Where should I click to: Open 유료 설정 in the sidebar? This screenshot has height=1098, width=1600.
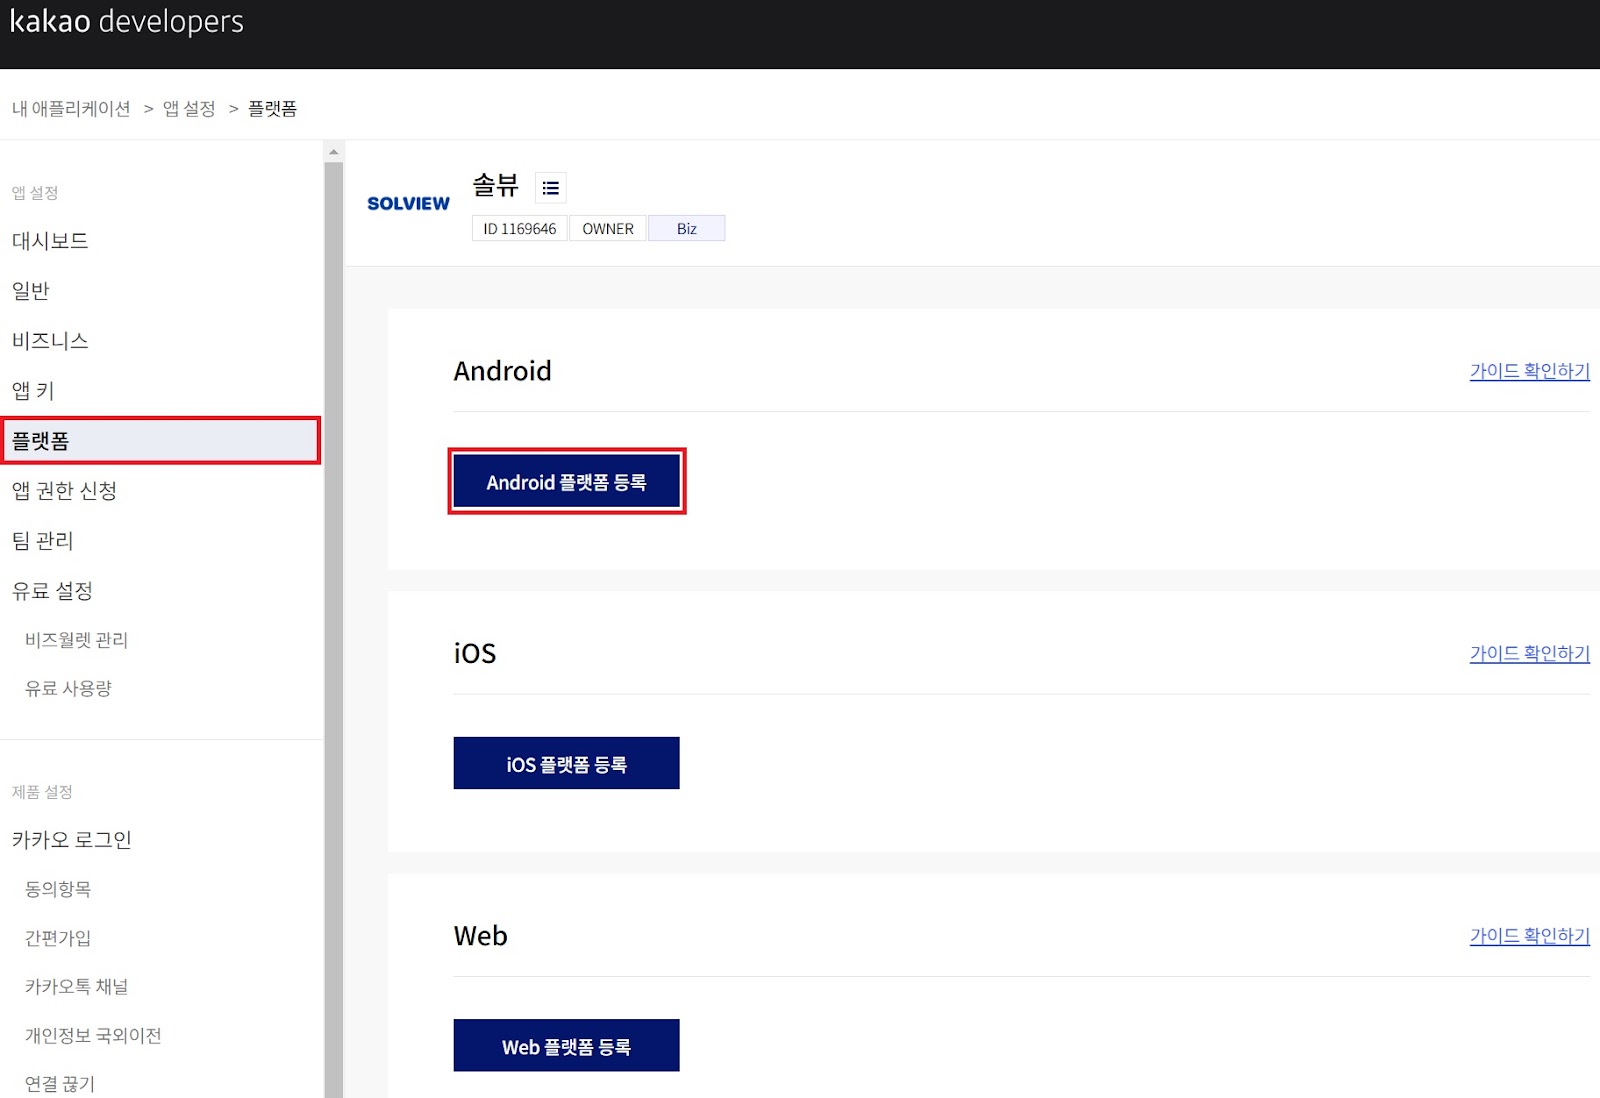52,590
